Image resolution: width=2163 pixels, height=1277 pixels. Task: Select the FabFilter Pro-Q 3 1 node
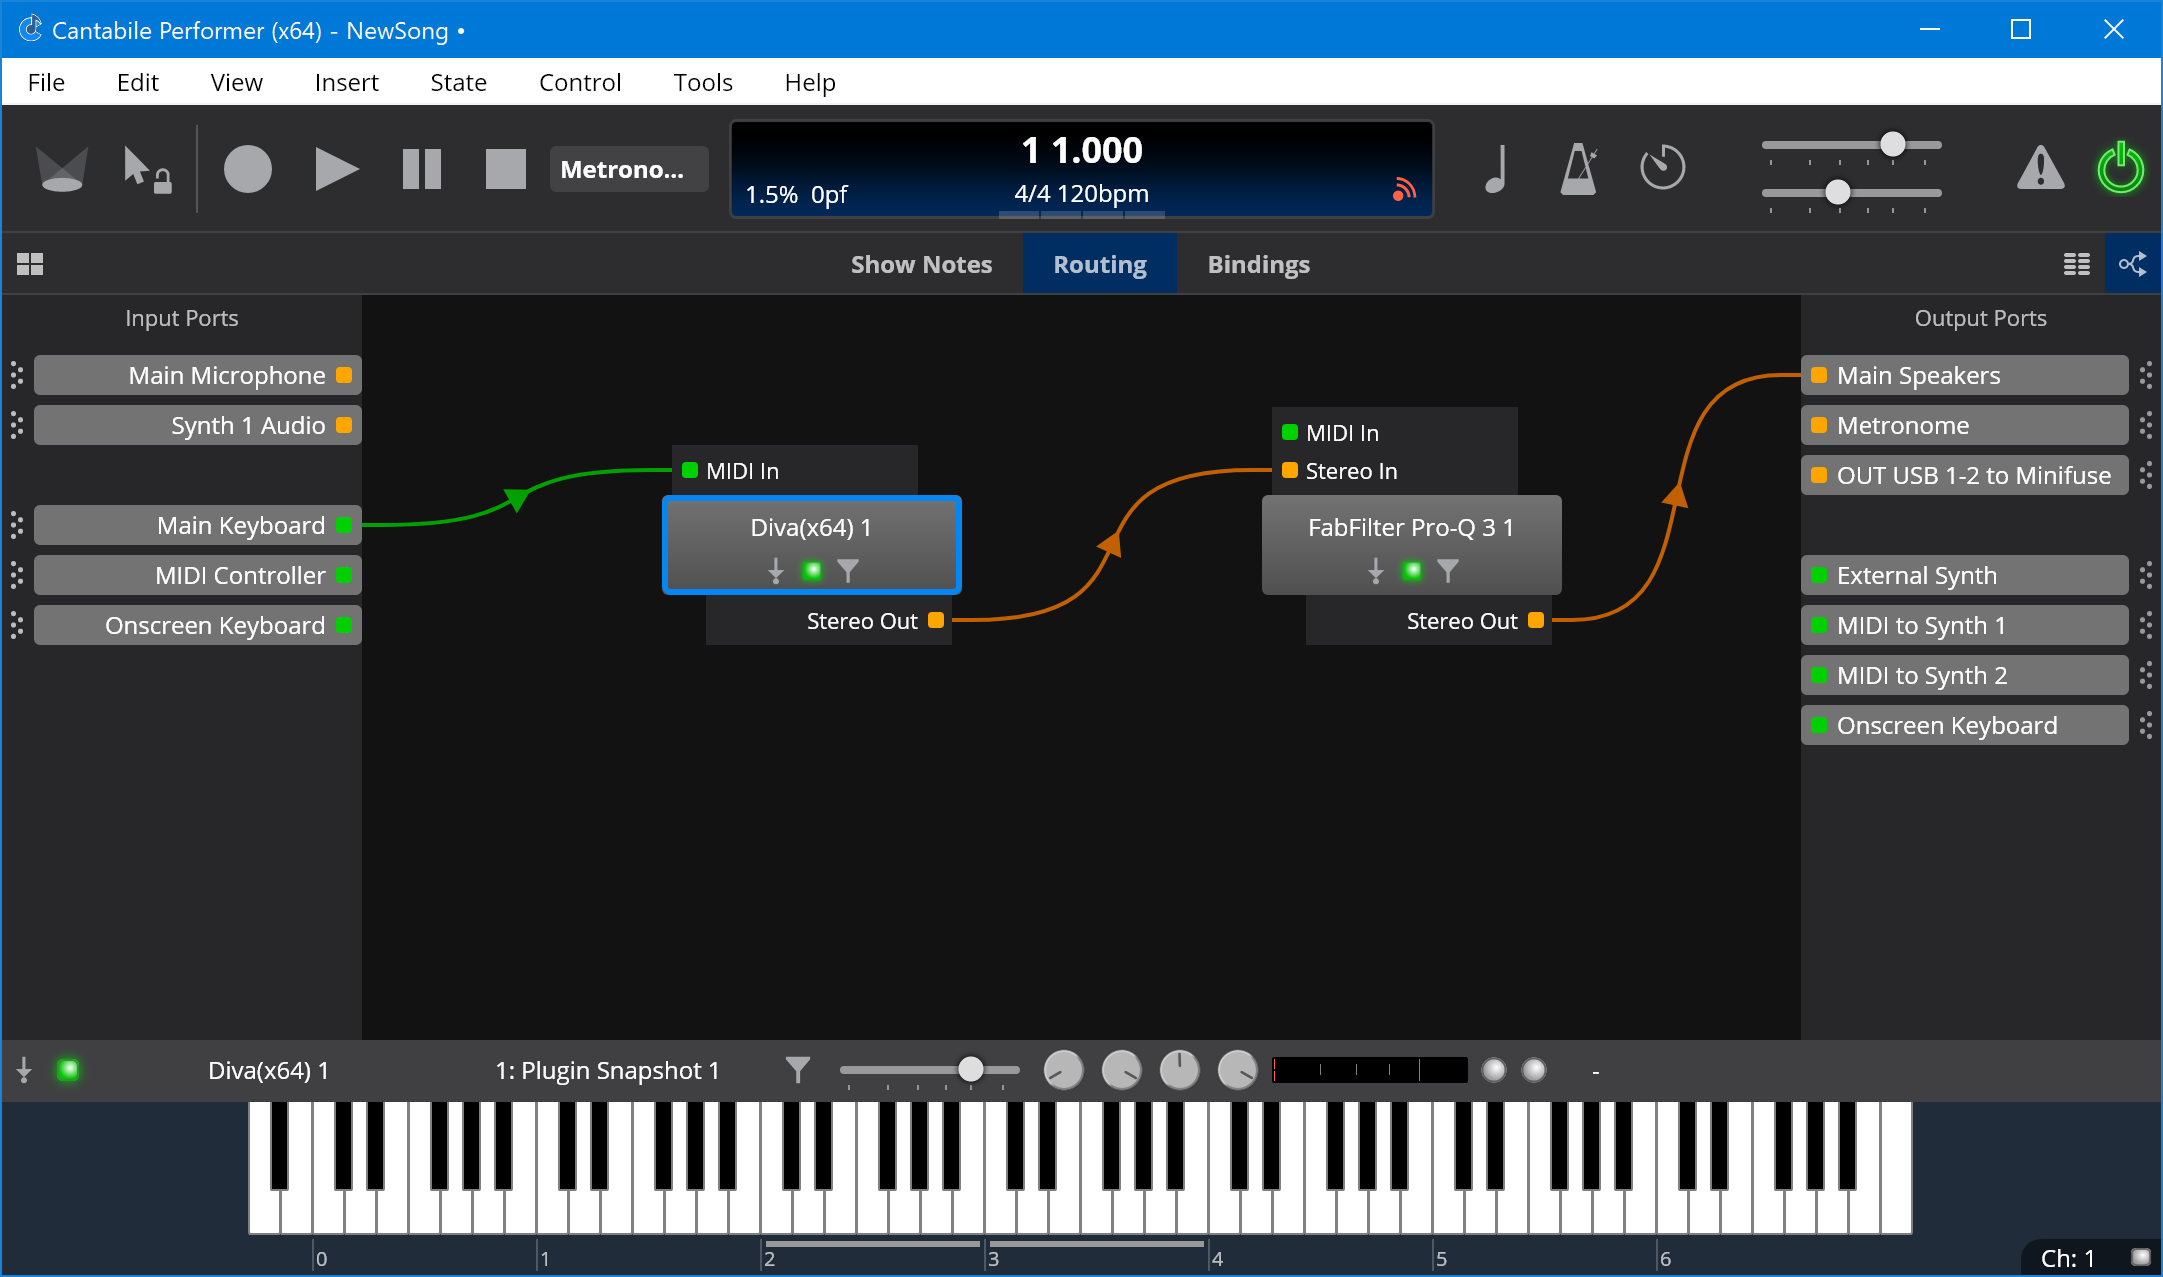(x=1411, y=545)
